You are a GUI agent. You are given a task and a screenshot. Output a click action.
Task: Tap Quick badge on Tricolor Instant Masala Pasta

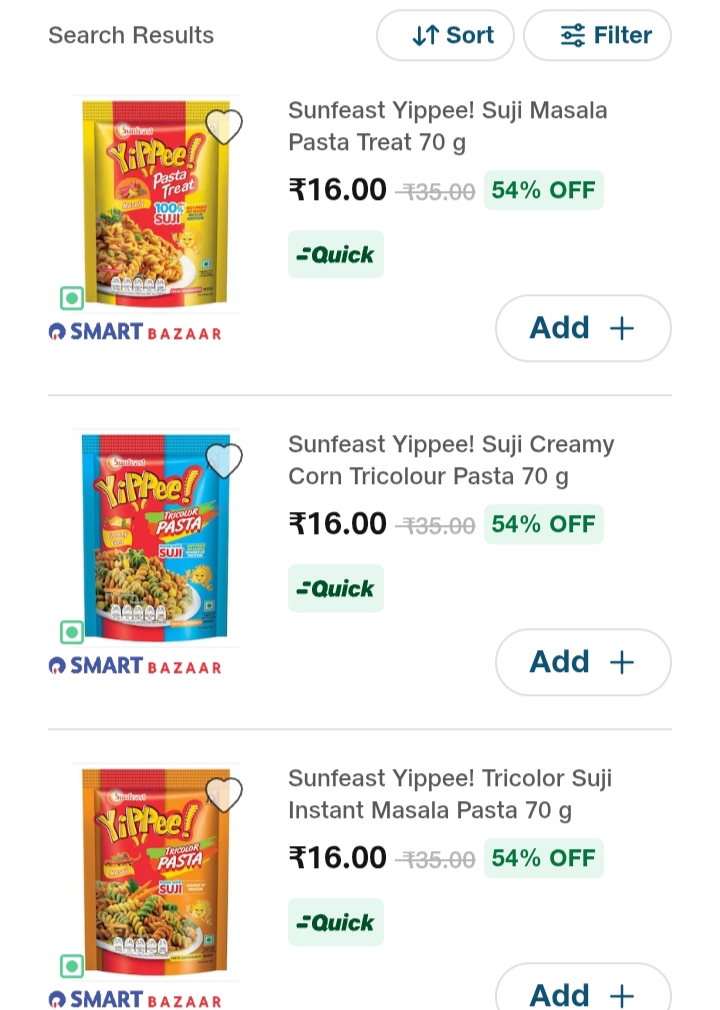(336, 923)
